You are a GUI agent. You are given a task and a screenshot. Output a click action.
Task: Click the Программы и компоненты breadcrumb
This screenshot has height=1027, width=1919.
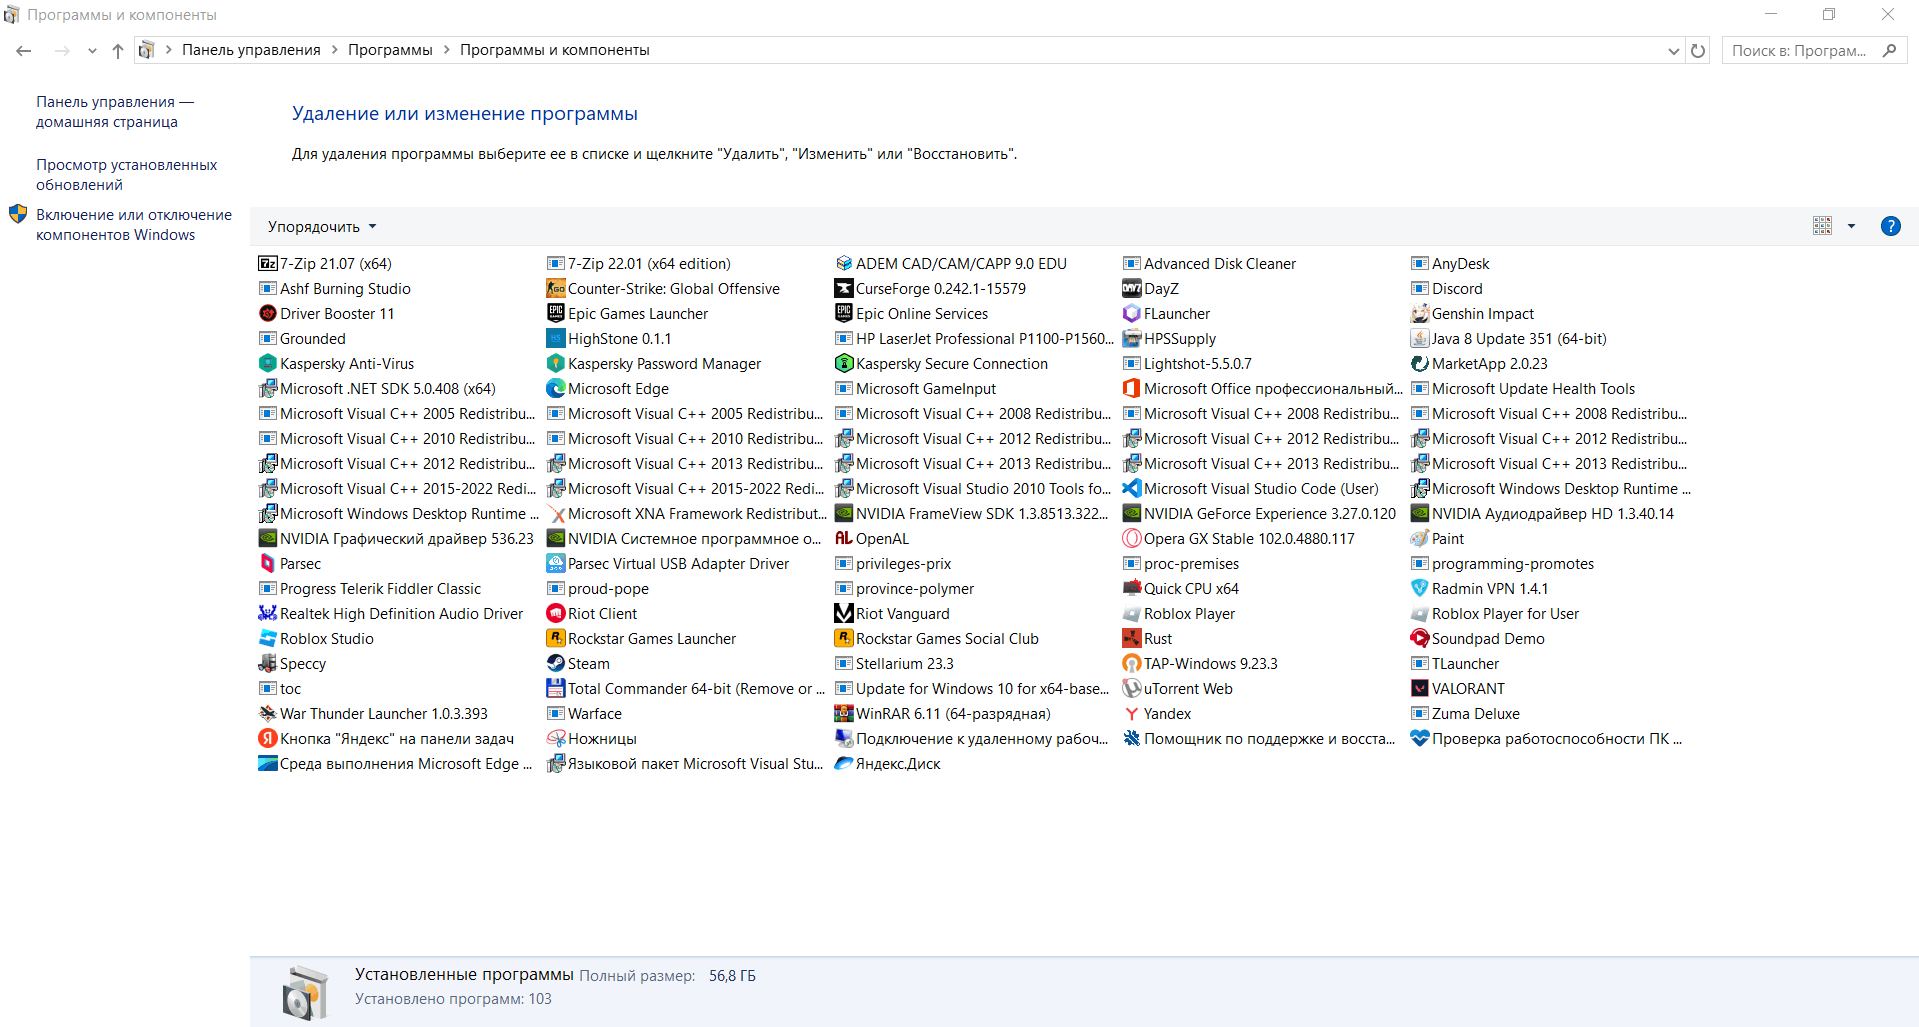coord(555,50)
